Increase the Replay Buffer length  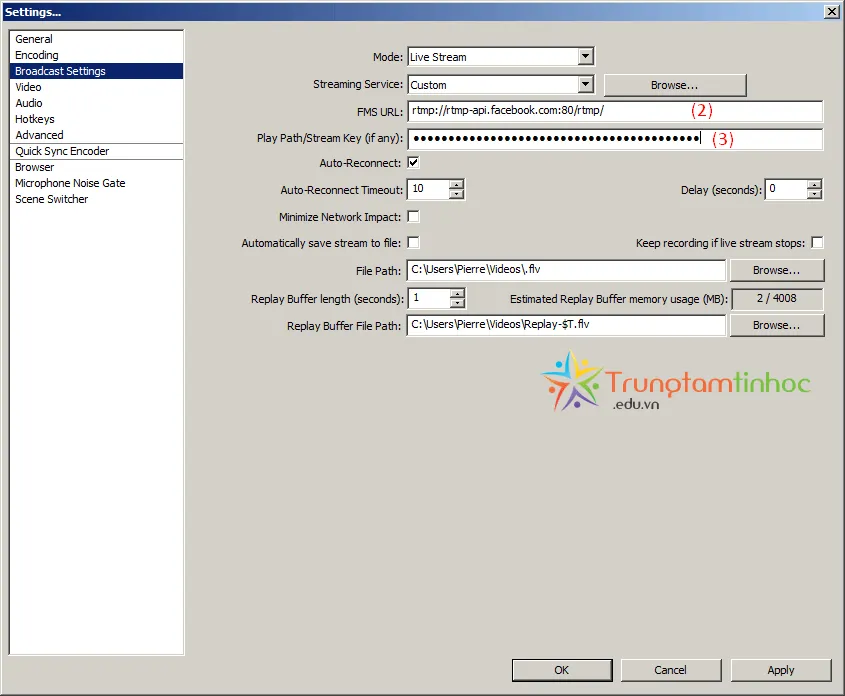pyautogui.click(x=457, y=293)
